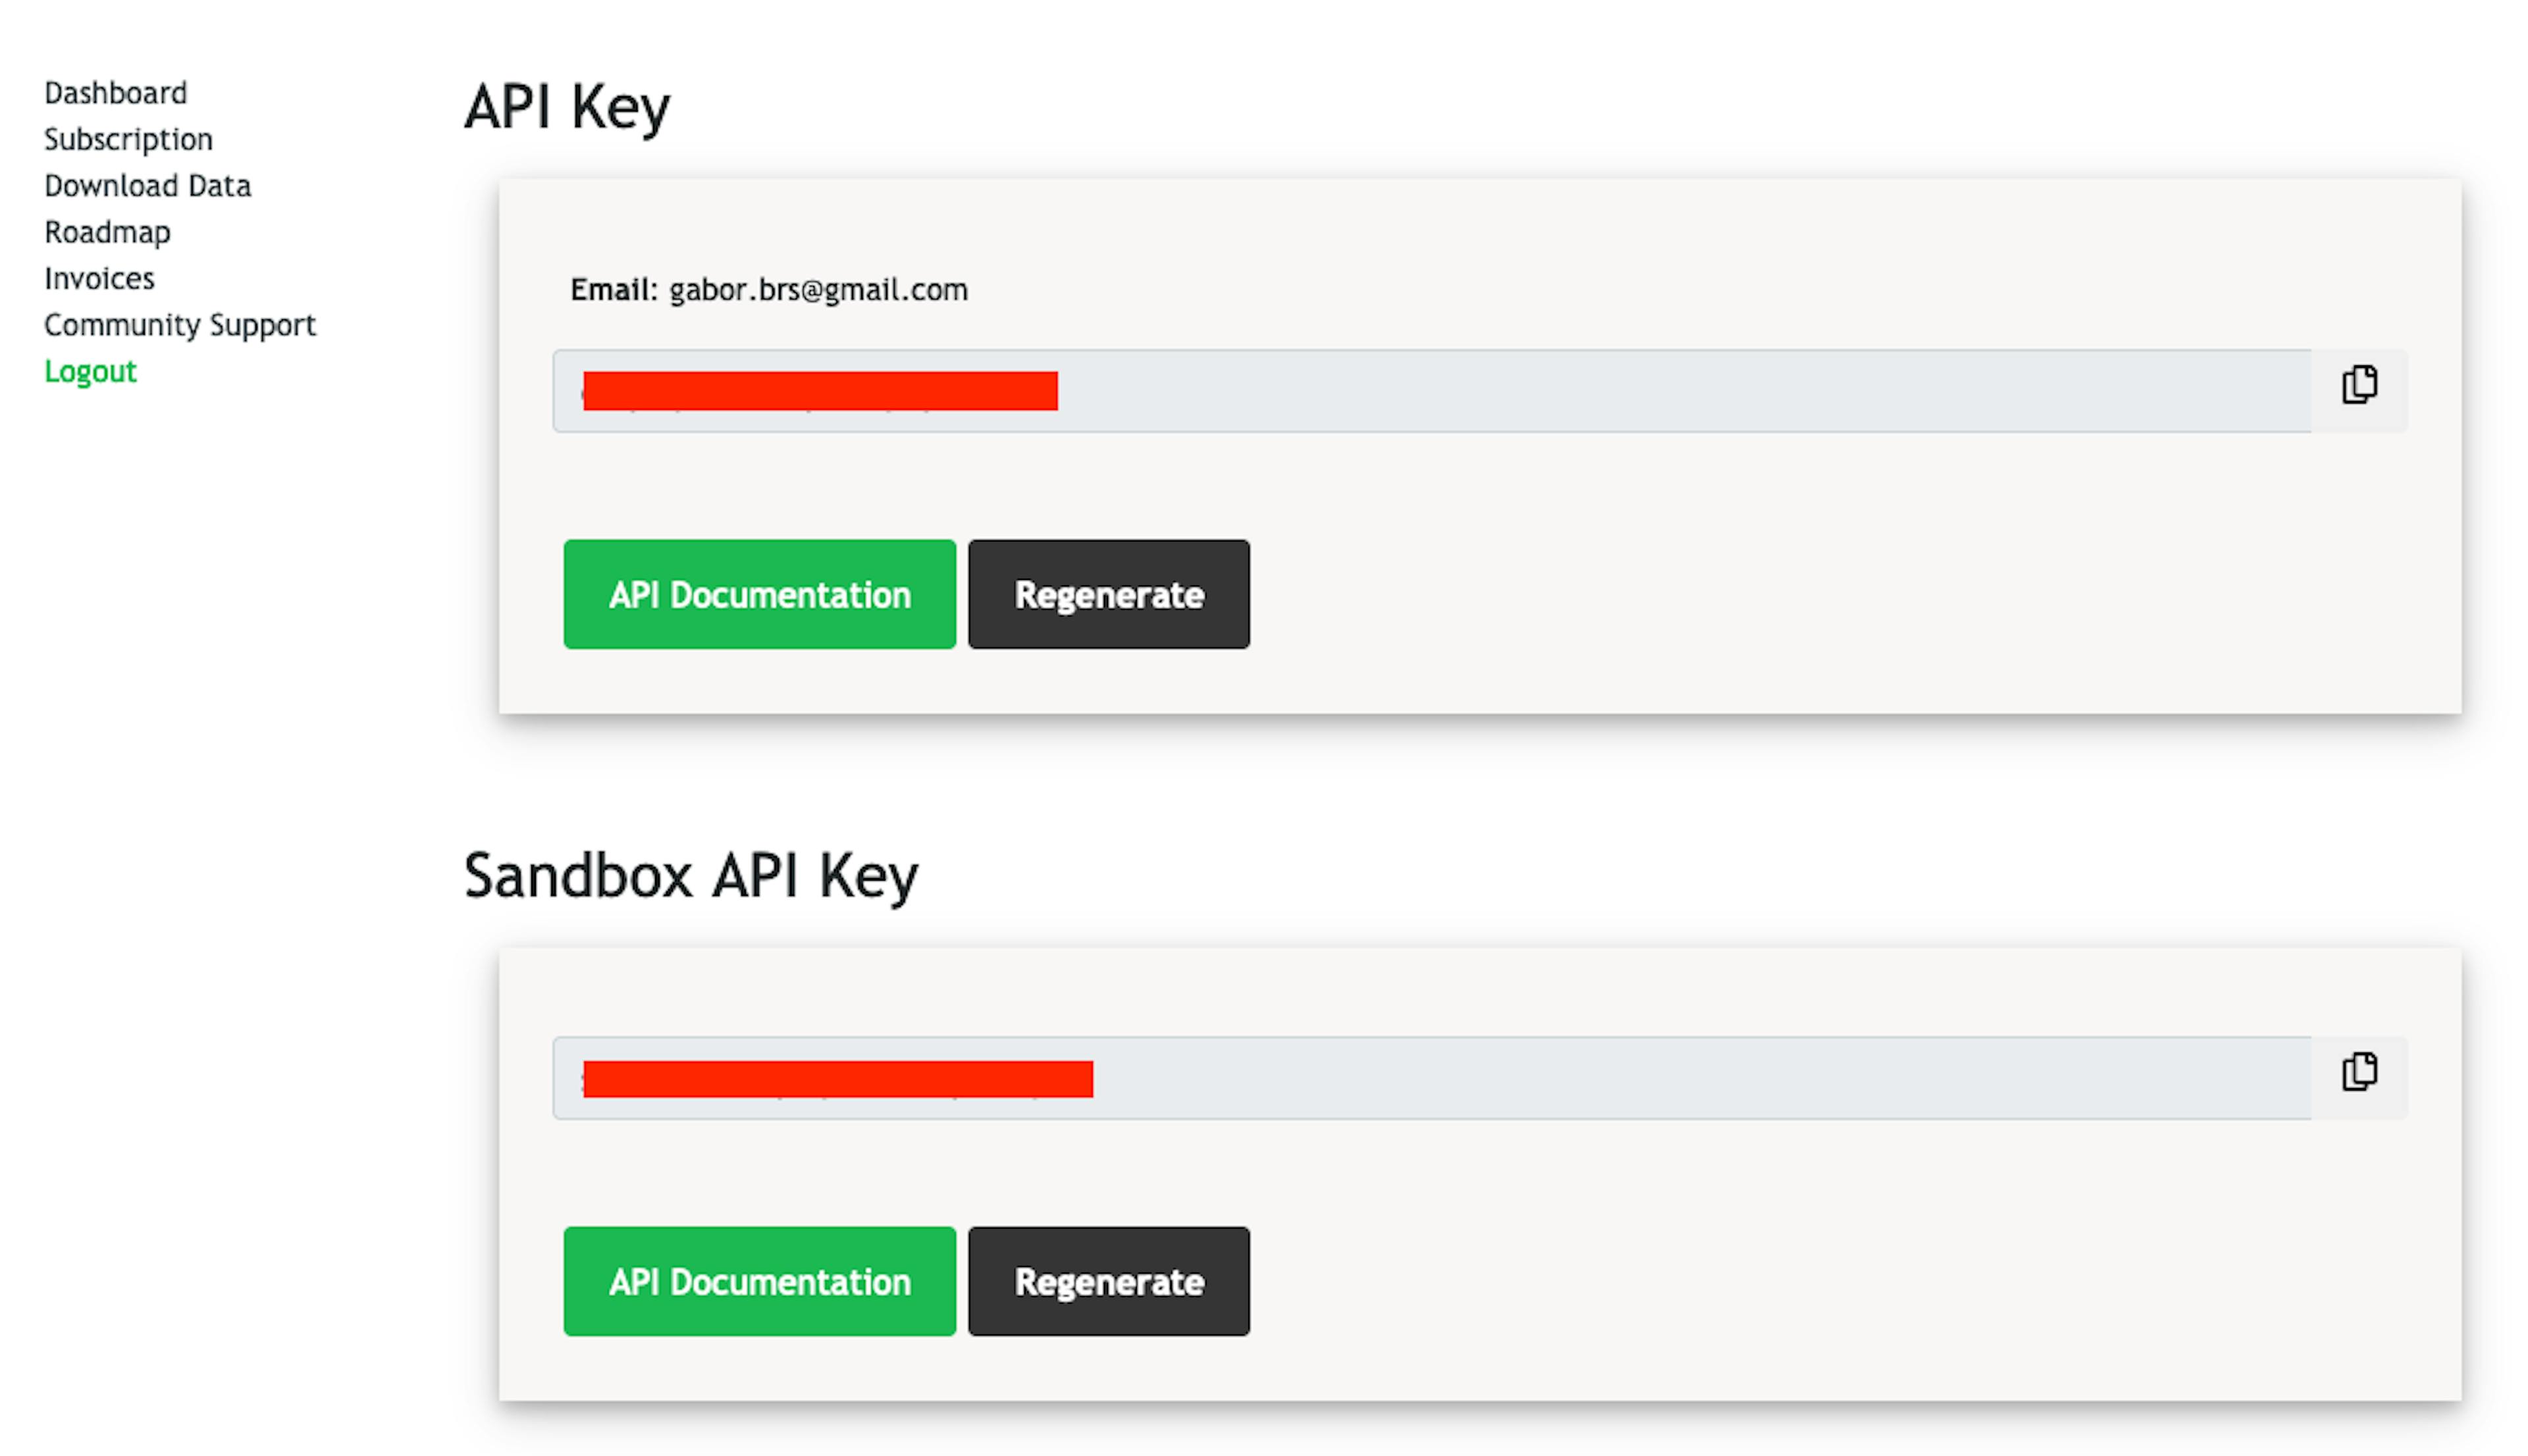Image resolution: width=2528 pixels, height=1456 pixels.
Task: Open API Documentation for the Sandbox key
Action: click(x=759, y=1282)
